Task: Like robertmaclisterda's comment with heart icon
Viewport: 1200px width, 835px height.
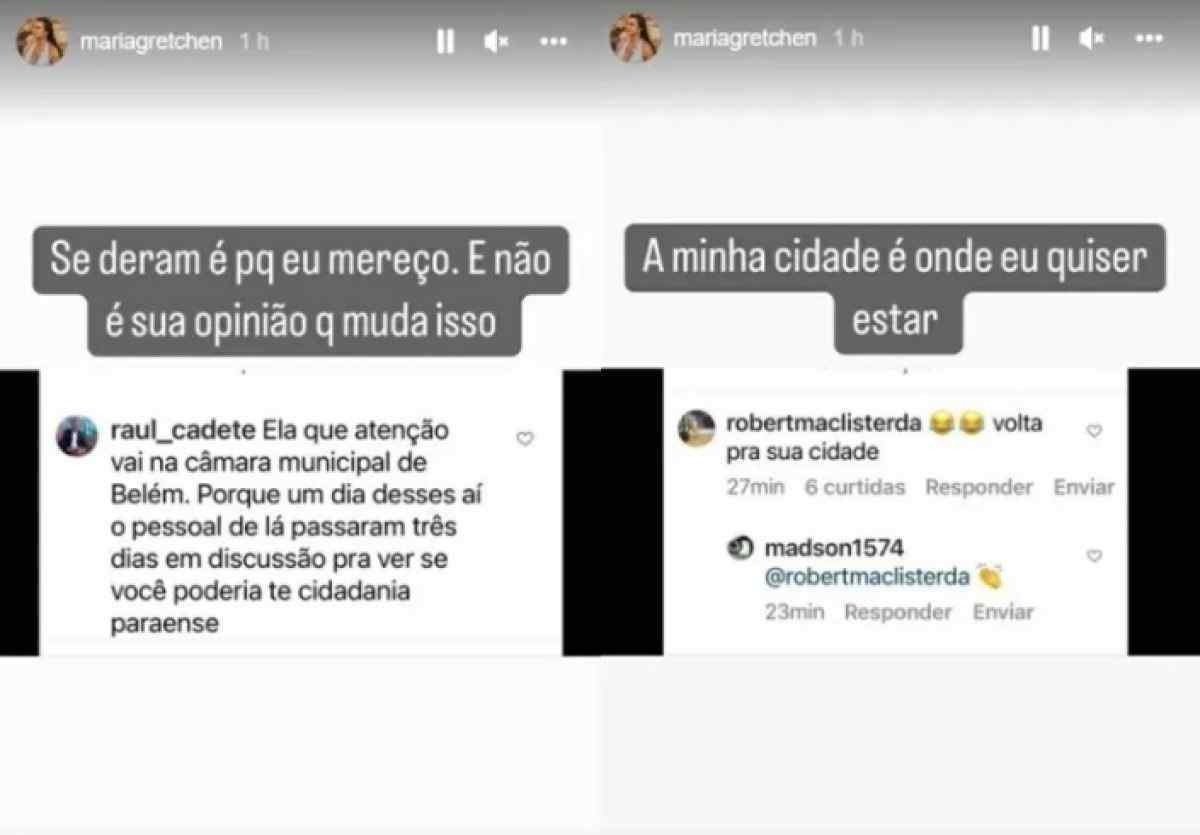Action: [x=1094, y=431]
